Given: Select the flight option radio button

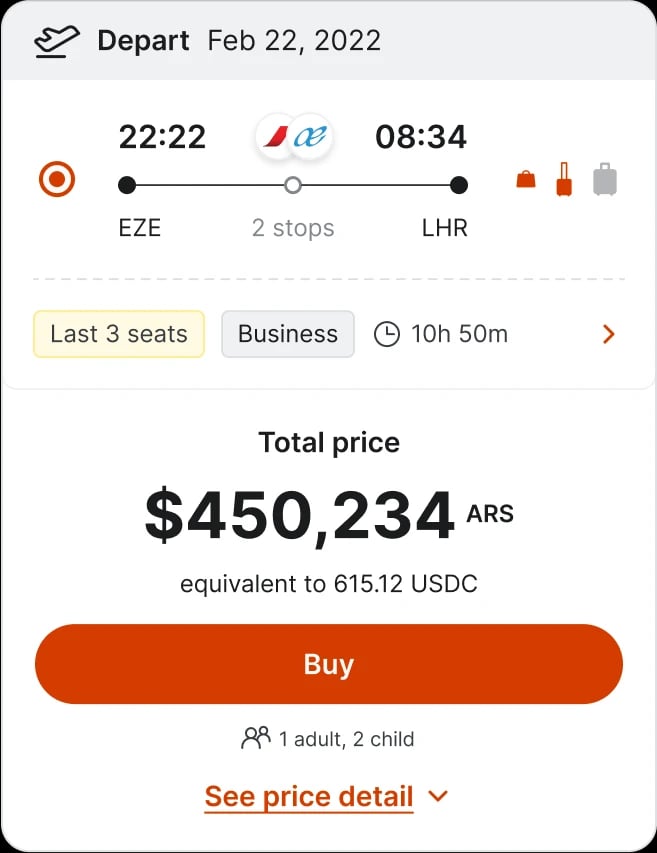Looking at the screenshot, I should pyautogui.click(x=56, y=180).
